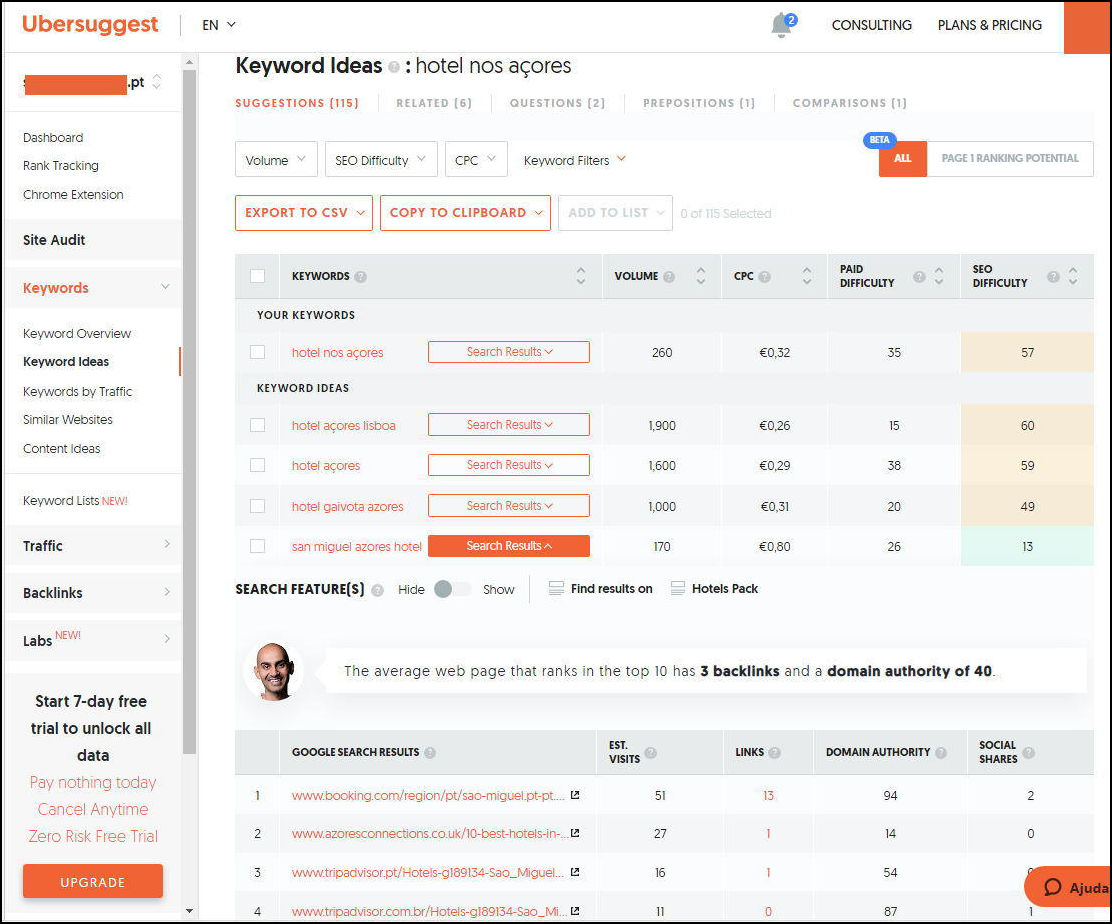The image size is (1112, 924).
Task: Open www.booking.com search result link
Action: click(x=428, y=796)
